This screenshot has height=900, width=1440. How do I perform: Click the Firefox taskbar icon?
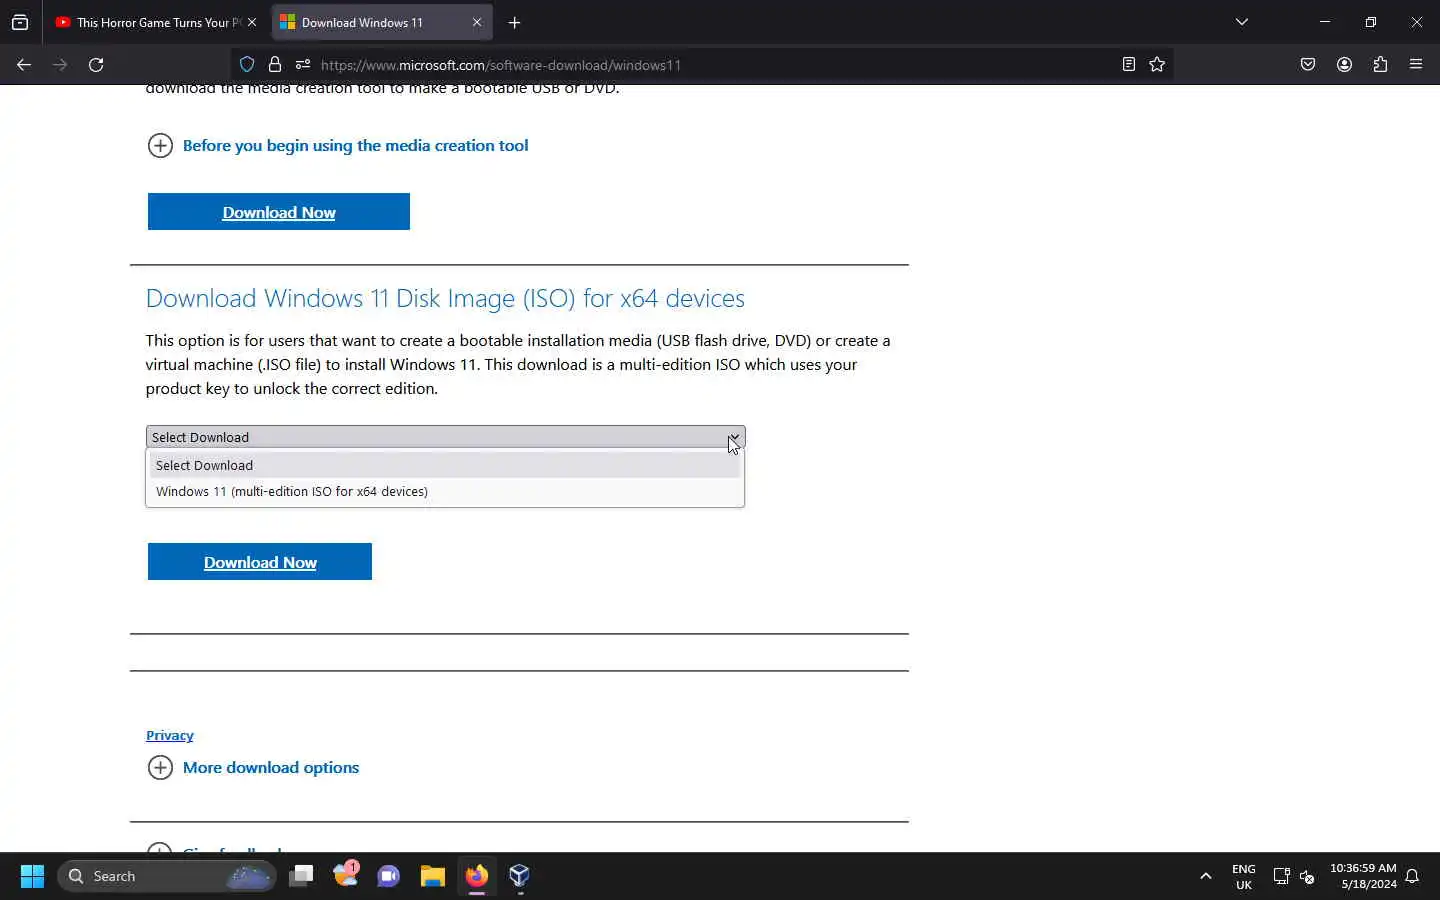pos(476,876)
